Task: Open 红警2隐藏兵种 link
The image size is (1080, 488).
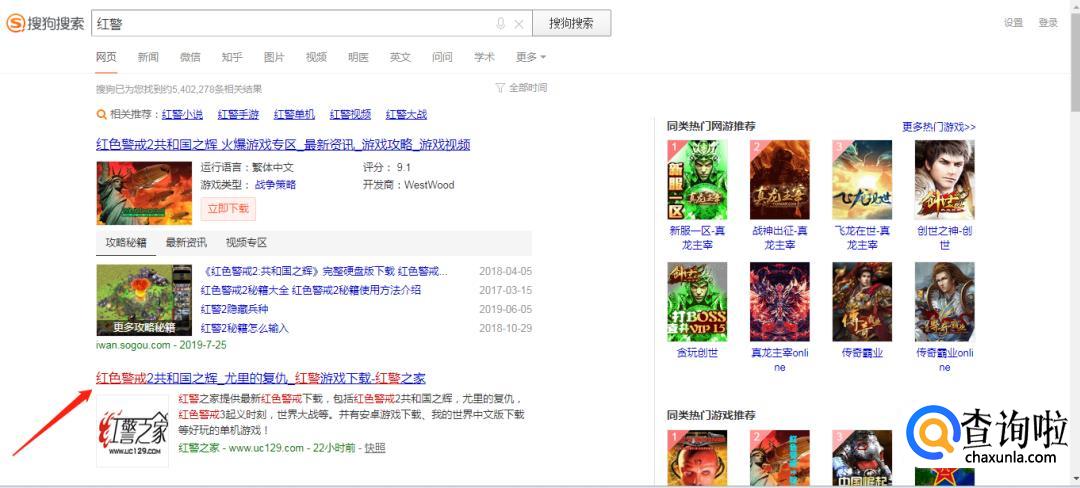Action: [234, 309]
